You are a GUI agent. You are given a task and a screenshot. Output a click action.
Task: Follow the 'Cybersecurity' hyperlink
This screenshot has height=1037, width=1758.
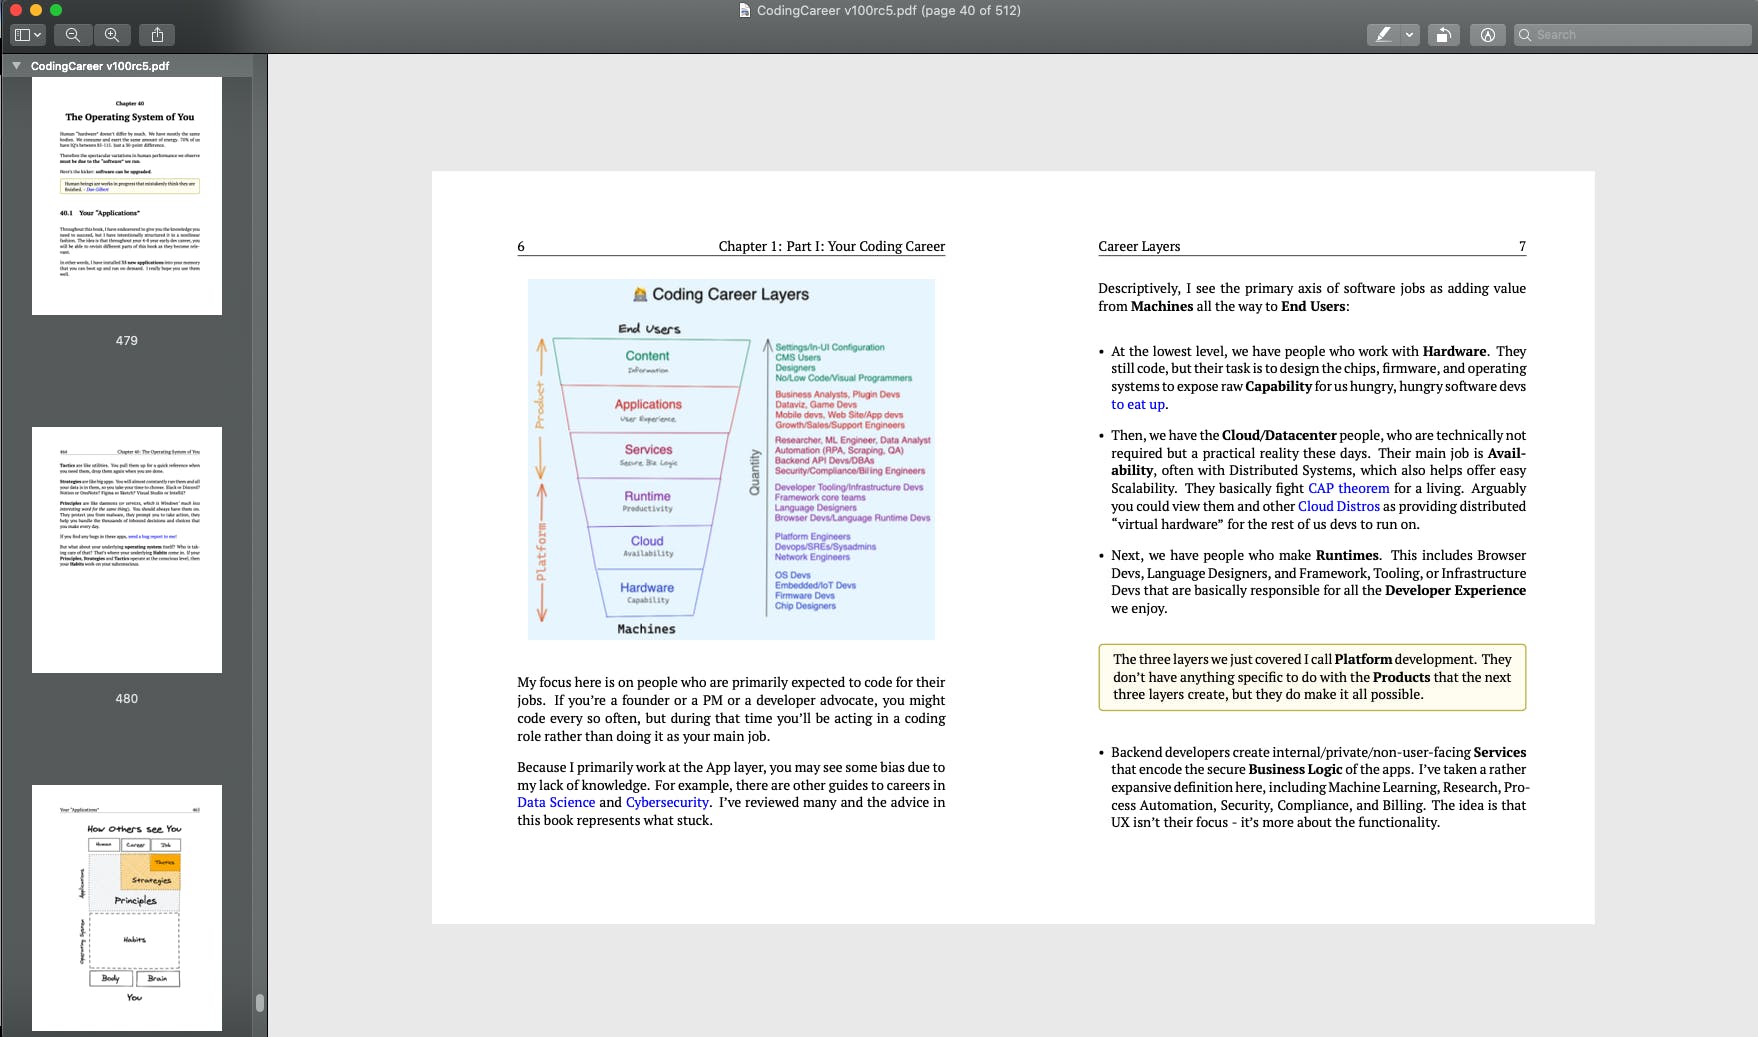coord(667,802)
